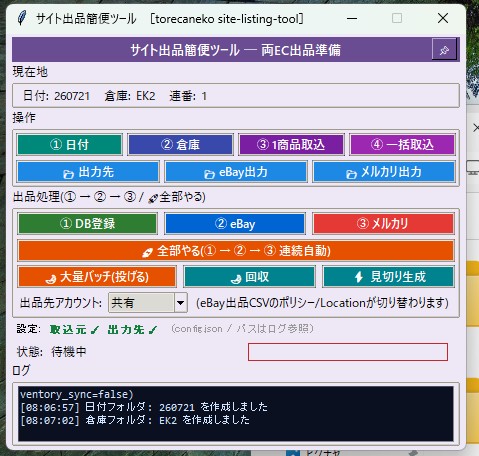
Task: Click the ① 日付 button
Action: (x=70, y=145)
